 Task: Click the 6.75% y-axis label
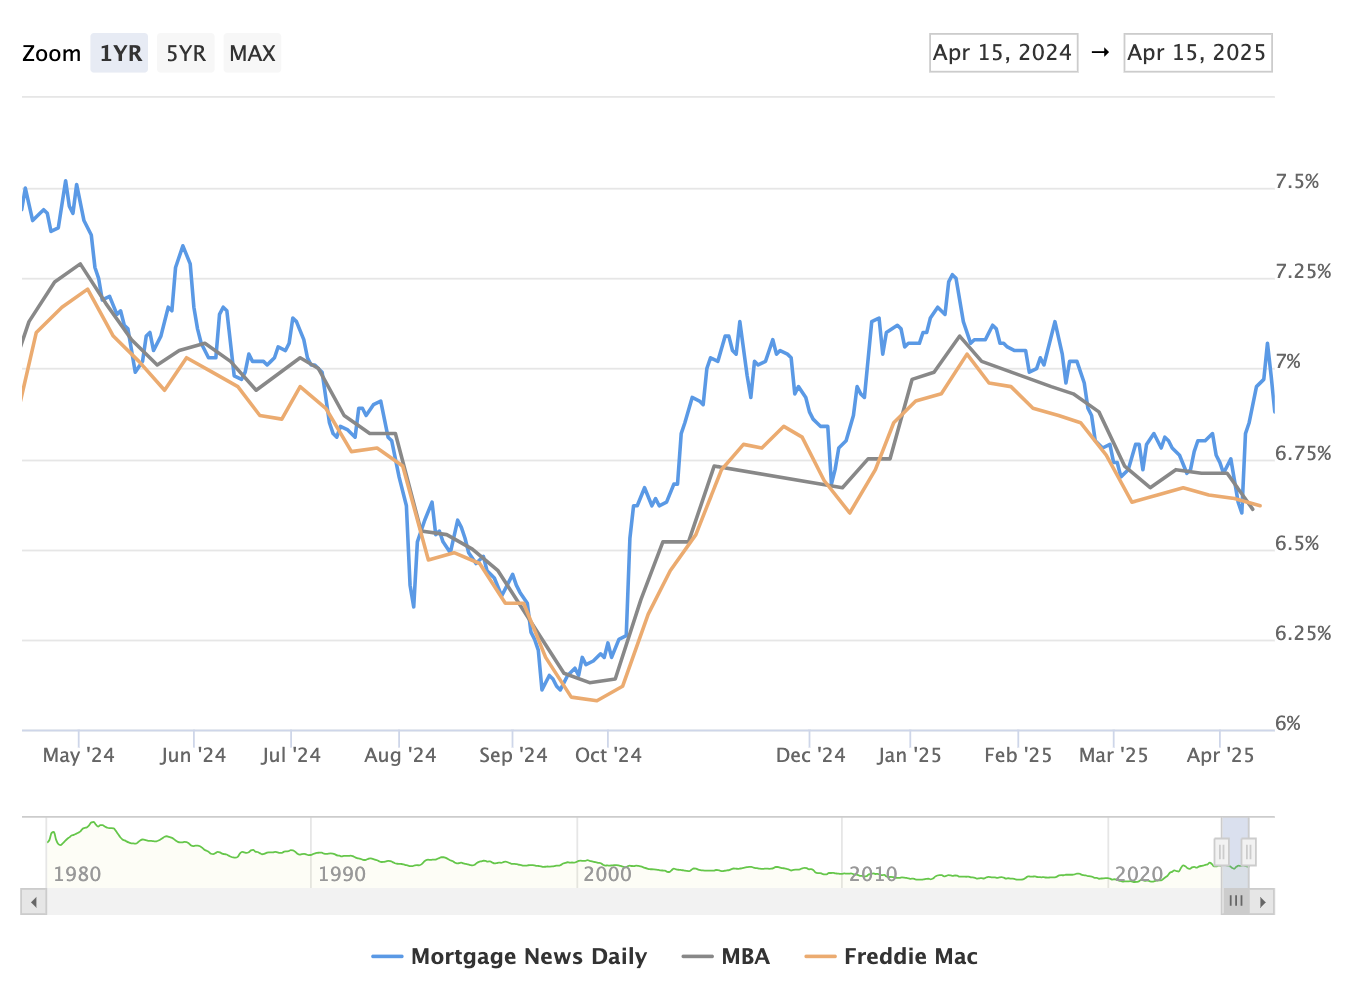click(1303, 454)
